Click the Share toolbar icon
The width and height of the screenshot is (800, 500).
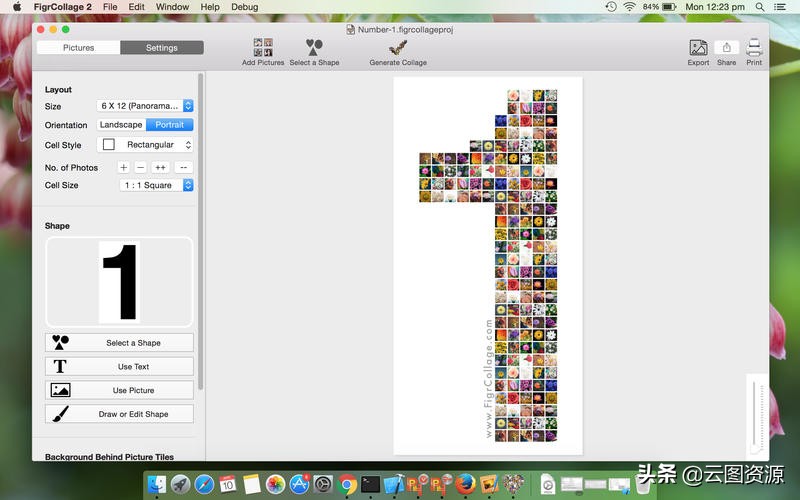point(726,48)
